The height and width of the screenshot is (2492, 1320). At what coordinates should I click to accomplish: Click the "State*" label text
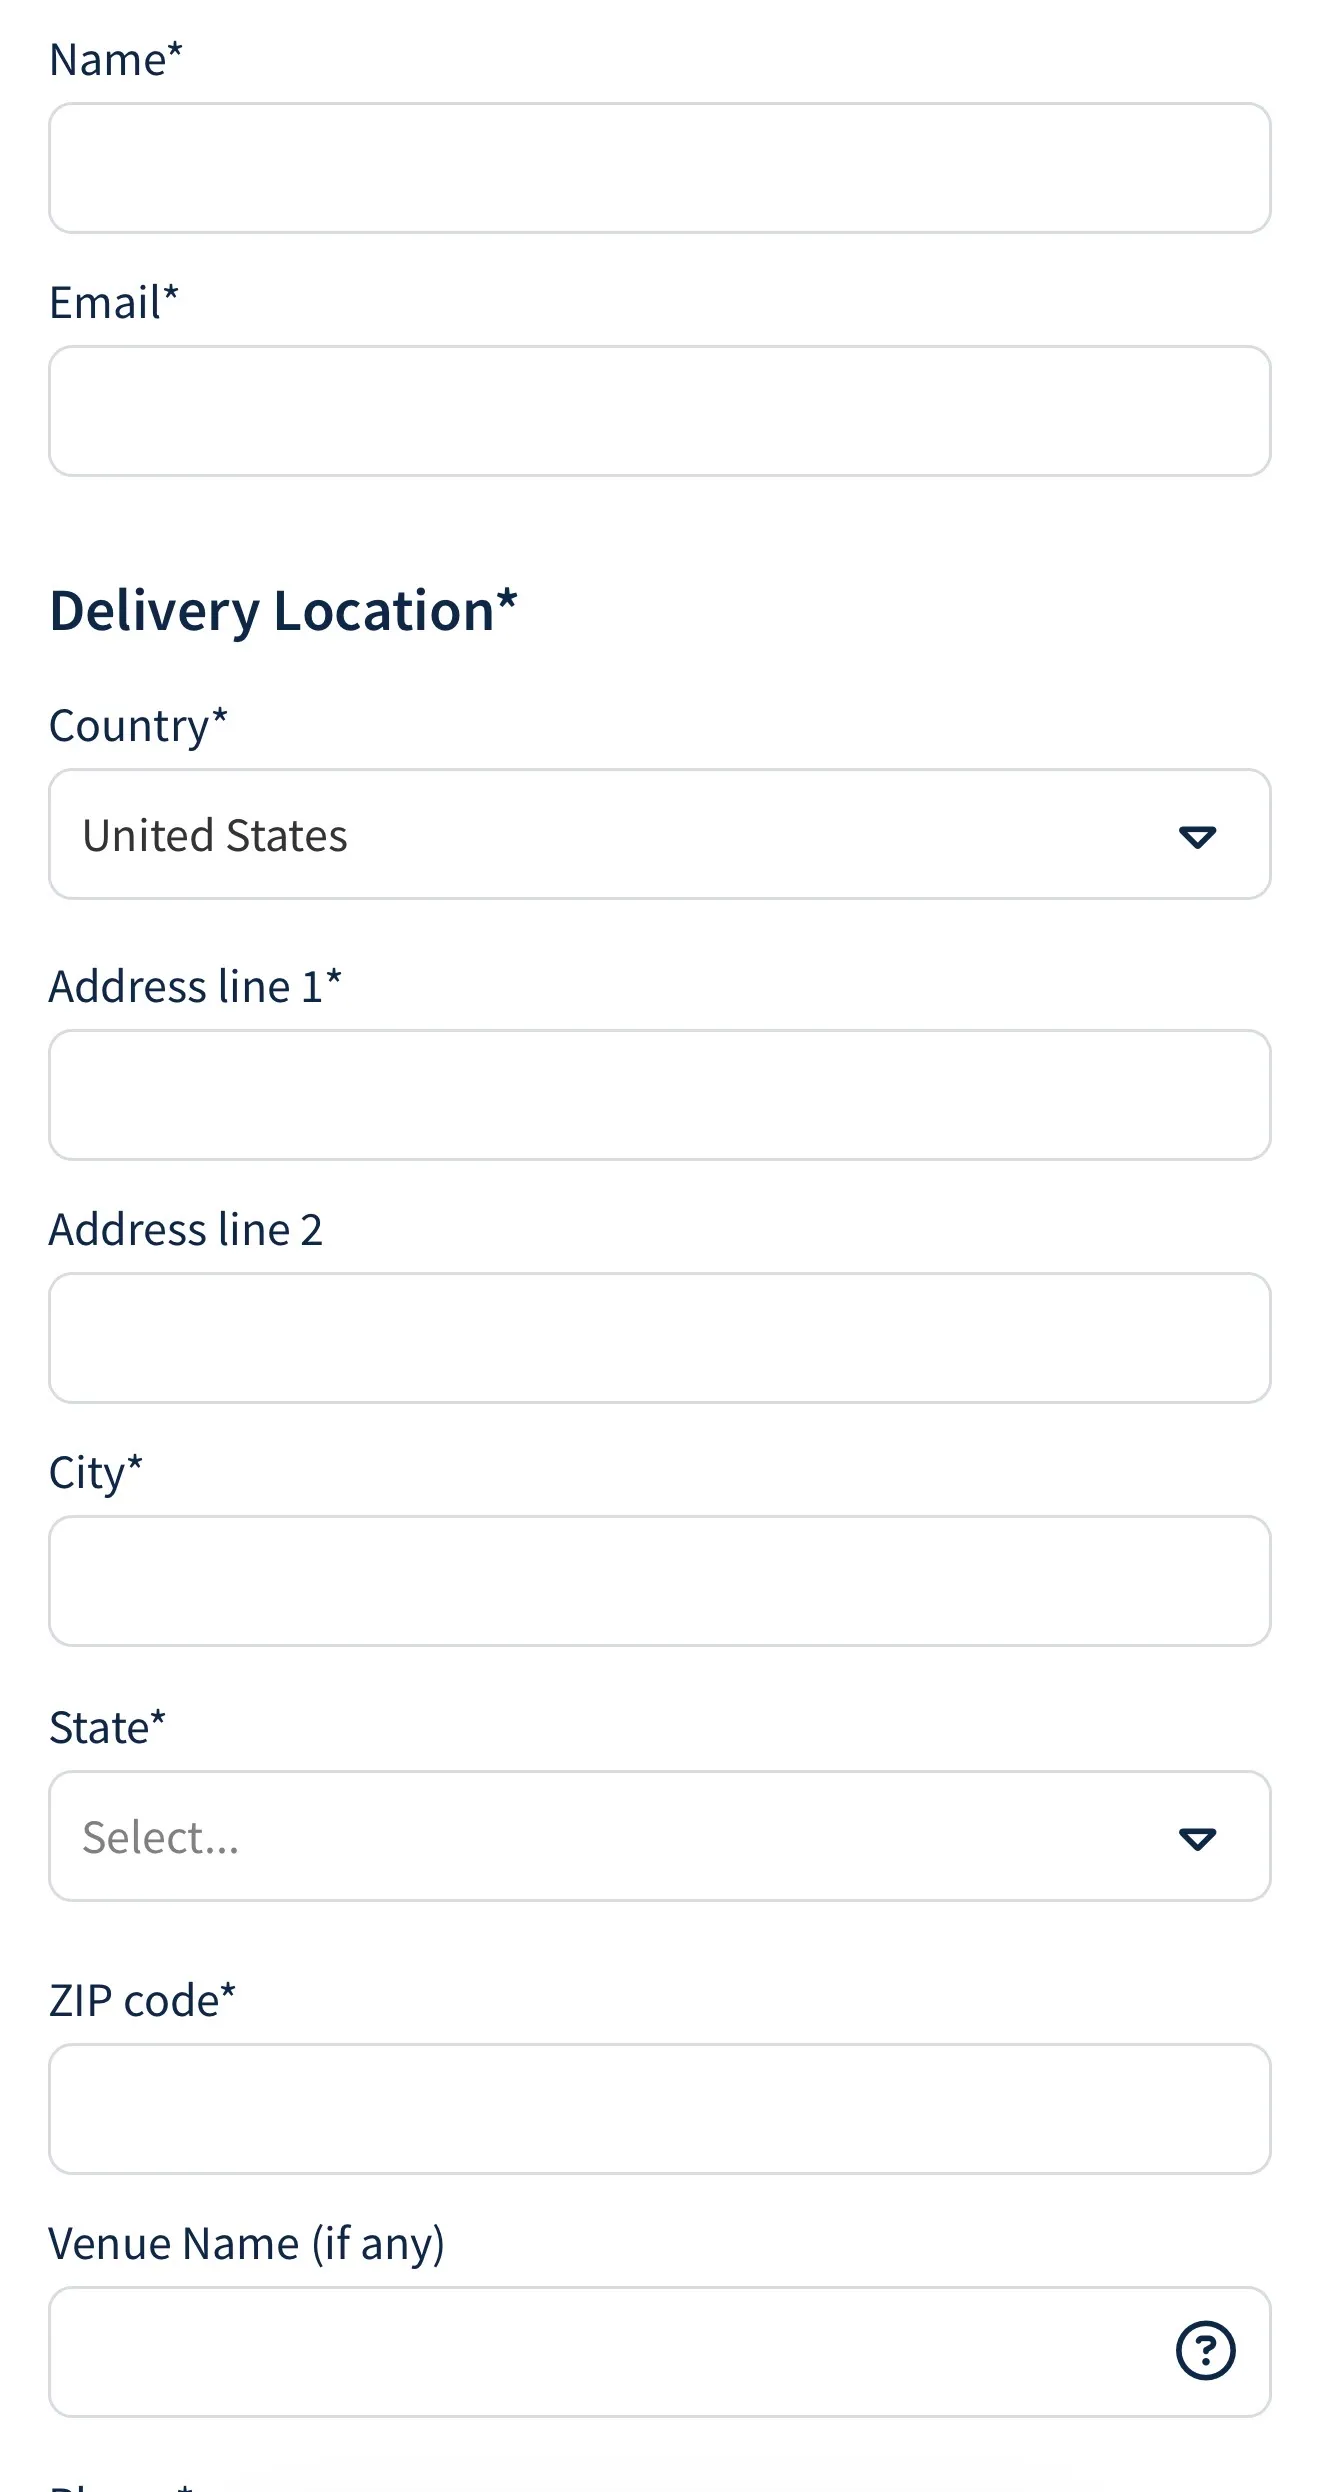click(x=107, y=1728)
